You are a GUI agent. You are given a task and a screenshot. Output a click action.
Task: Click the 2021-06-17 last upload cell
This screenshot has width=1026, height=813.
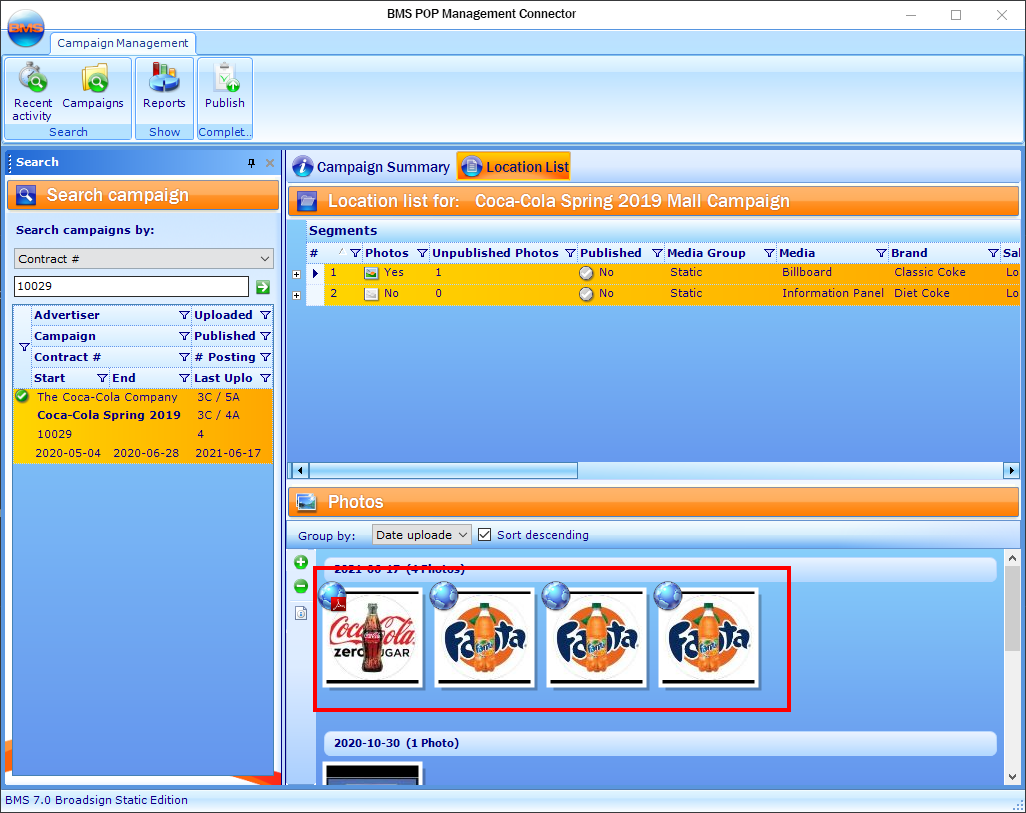click(228, 453)
